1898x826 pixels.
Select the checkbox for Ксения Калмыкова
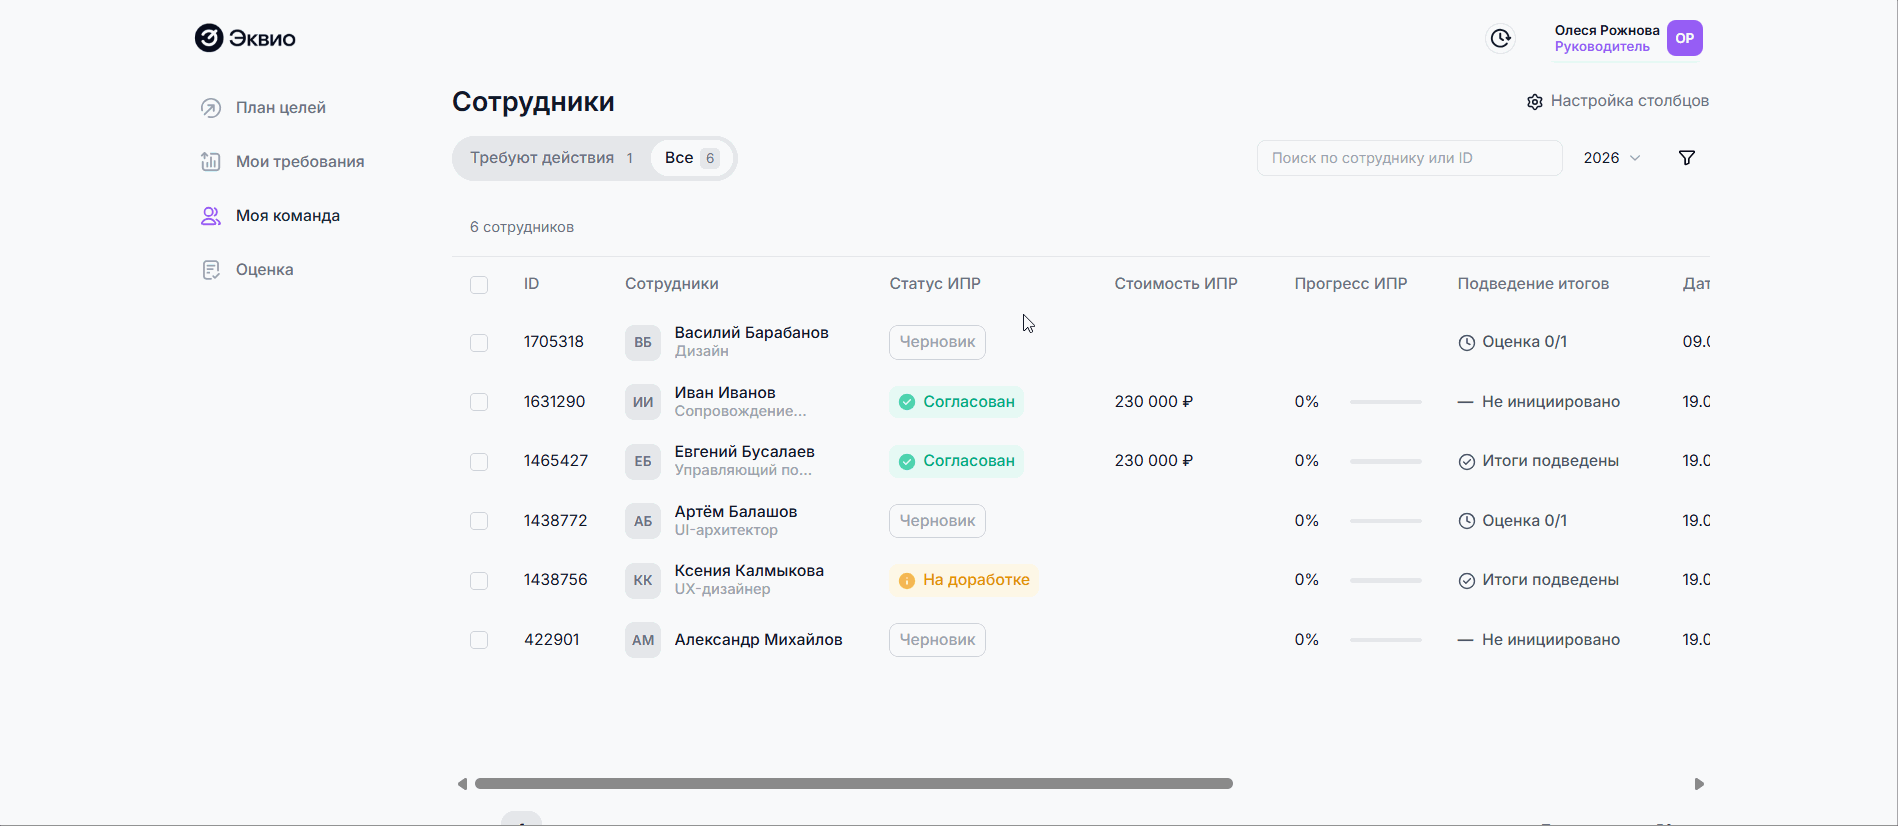click(479, 581)
